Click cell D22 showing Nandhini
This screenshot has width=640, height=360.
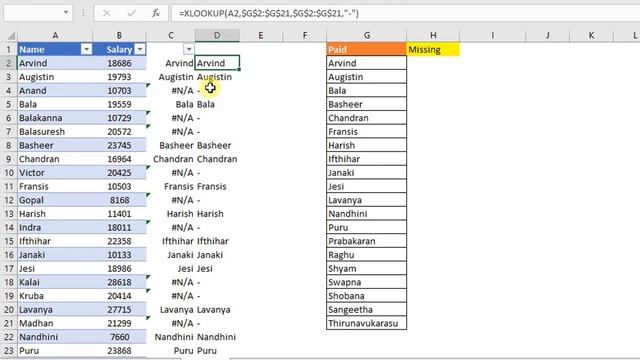[217, 337]
